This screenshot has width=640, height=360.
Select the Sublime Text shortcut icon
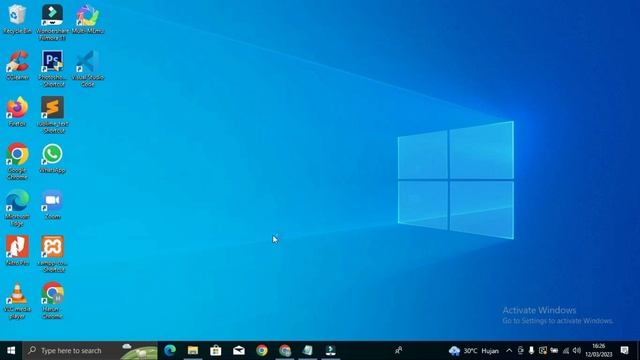pos(52,115)
